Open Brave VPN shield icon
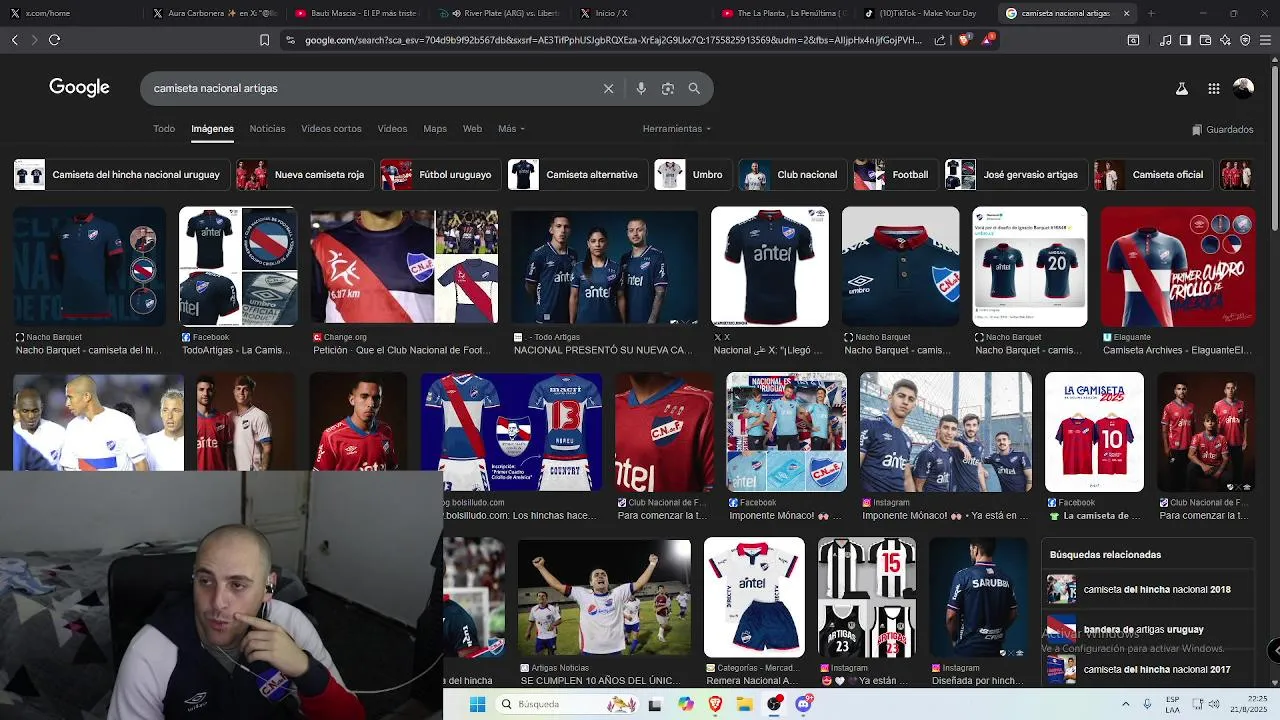 pyautogui.click(x=1245, y=40)
